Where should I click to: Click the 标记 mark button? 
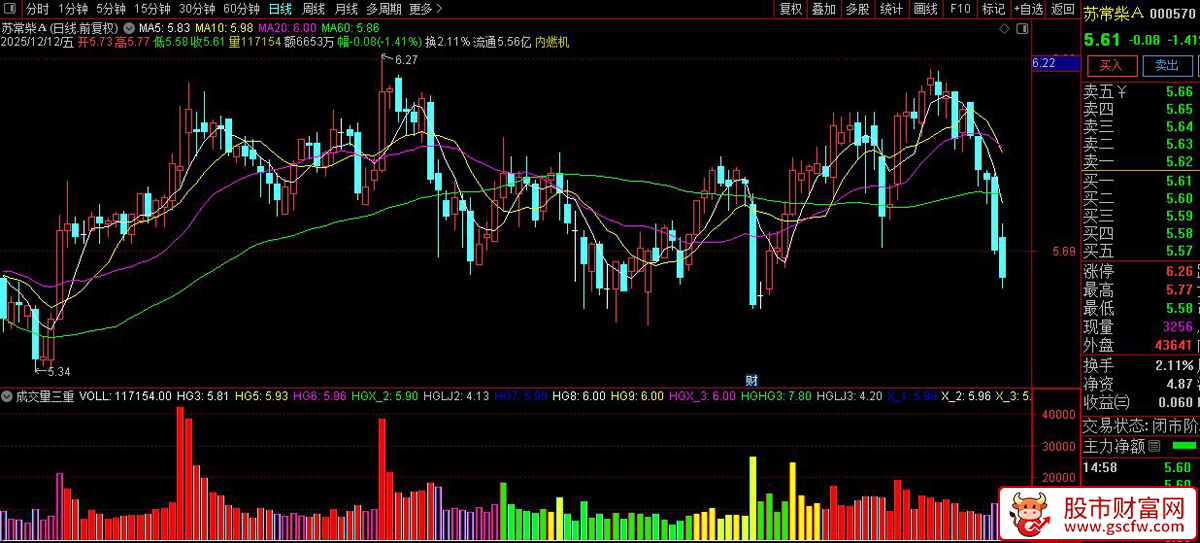coord(993,9)
